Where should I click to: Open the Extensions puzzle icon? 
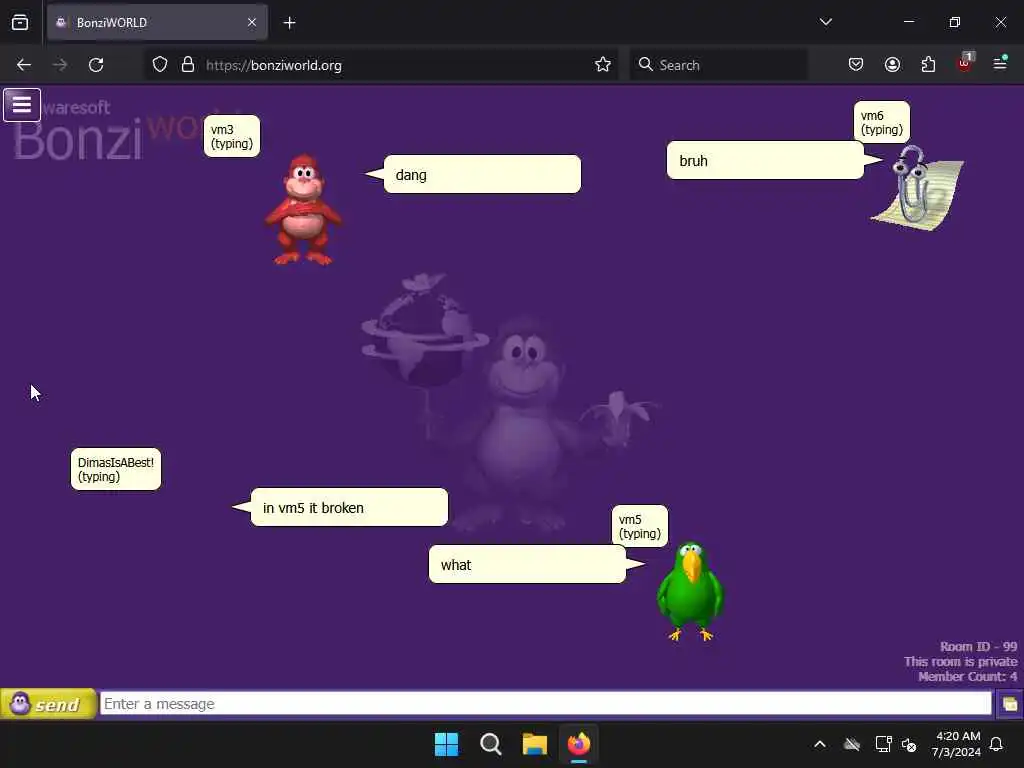pyautogui.click(x=928, y=65)
